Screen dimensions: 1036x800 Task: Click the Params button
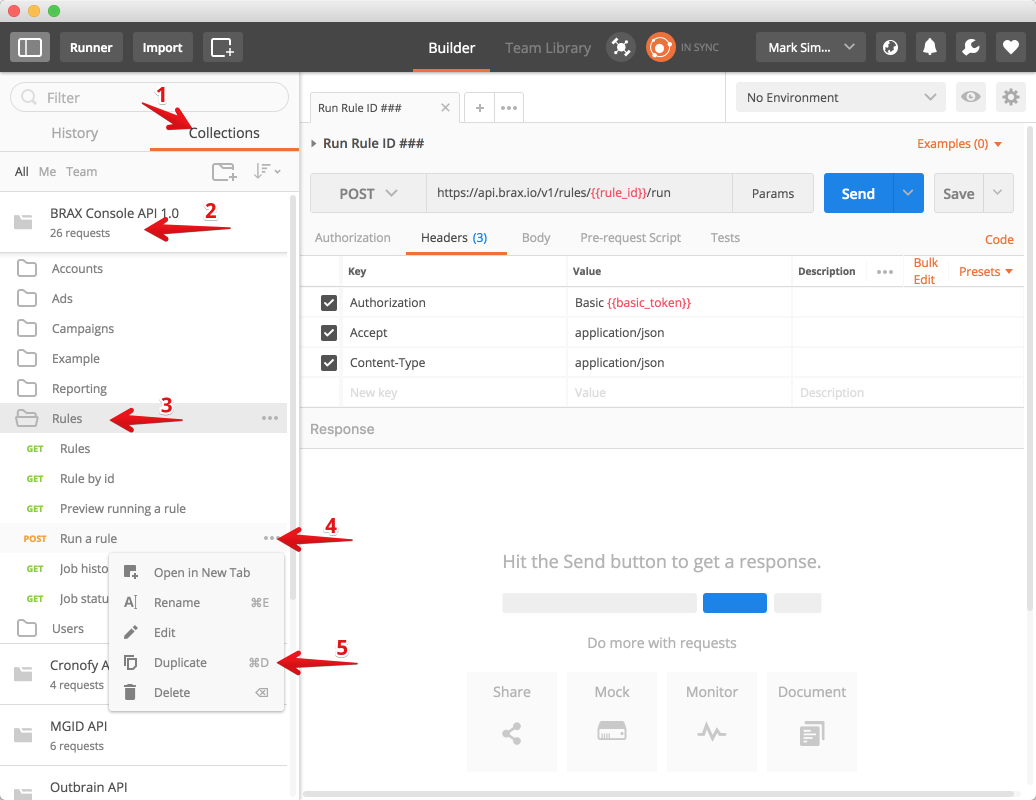pyautogui.click(x=772, y=194)
